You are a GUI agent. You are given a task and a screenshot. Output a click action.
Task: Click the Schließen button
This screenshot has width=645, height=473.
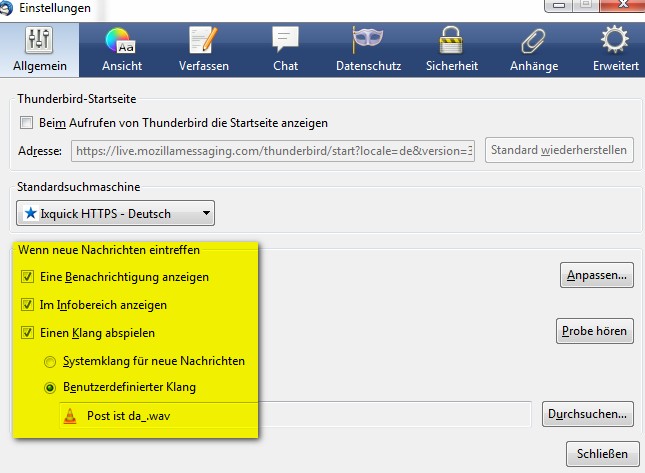tap(602, 454)
